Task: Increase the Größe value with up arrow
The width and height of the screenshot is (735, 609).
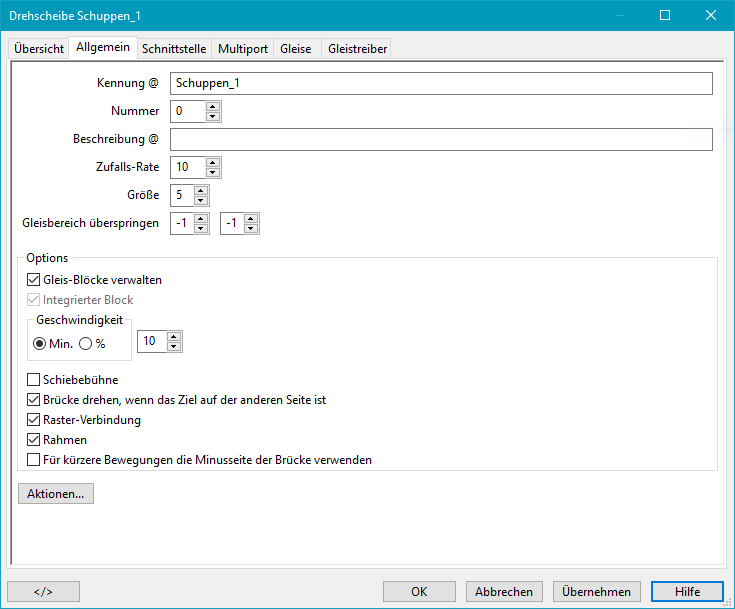Action: tap(201, 190)
